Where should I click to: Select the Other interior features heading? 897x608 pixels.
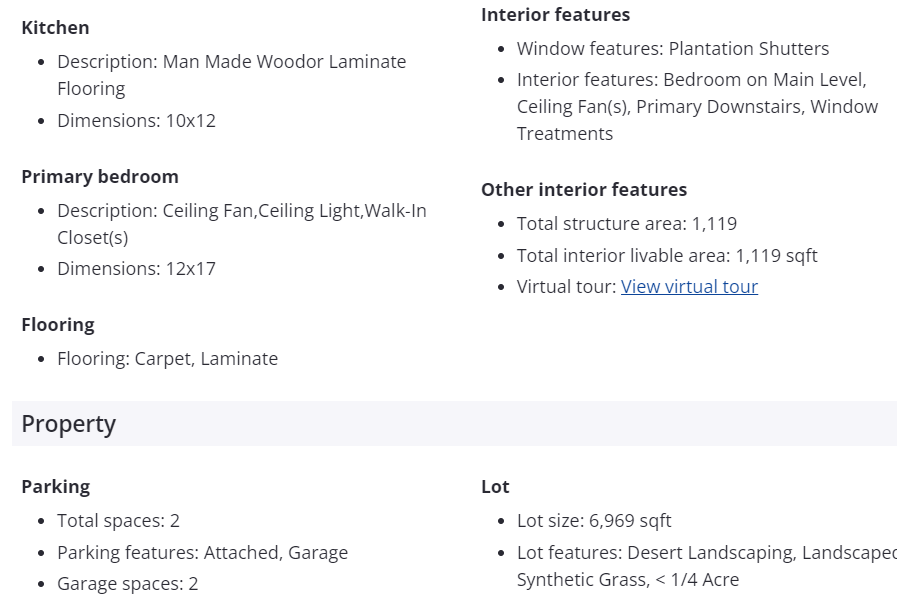point(584,190)
